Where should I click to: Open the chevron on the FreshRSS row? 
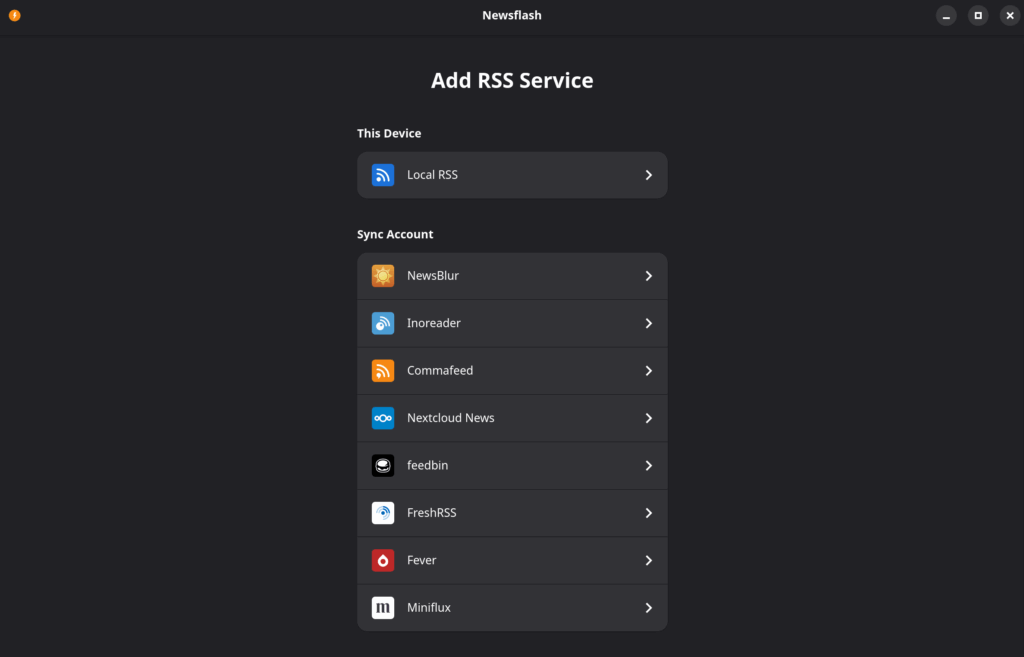pyautogui.click(x=648, y=513)
